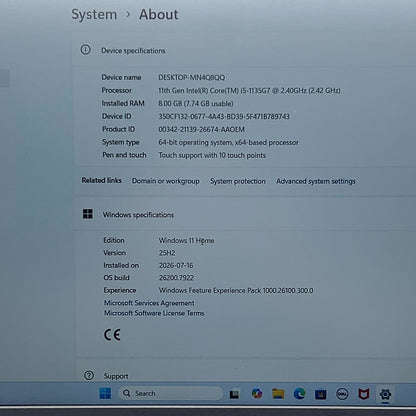
Task: Open File Explorer from the taskbar
Action: 278,394
